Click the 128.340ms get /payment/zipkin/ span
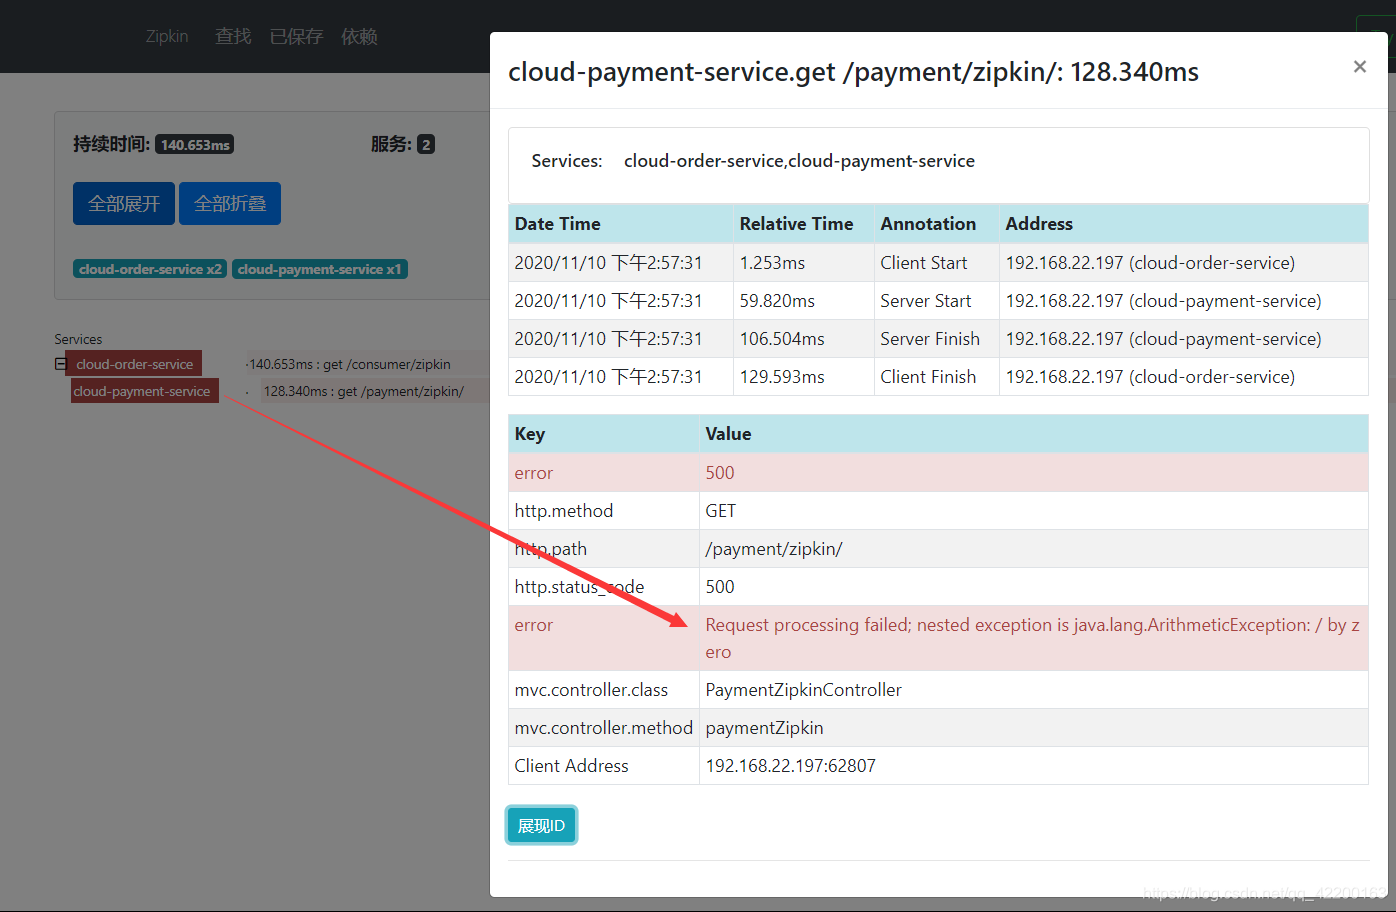 point(364,391)
